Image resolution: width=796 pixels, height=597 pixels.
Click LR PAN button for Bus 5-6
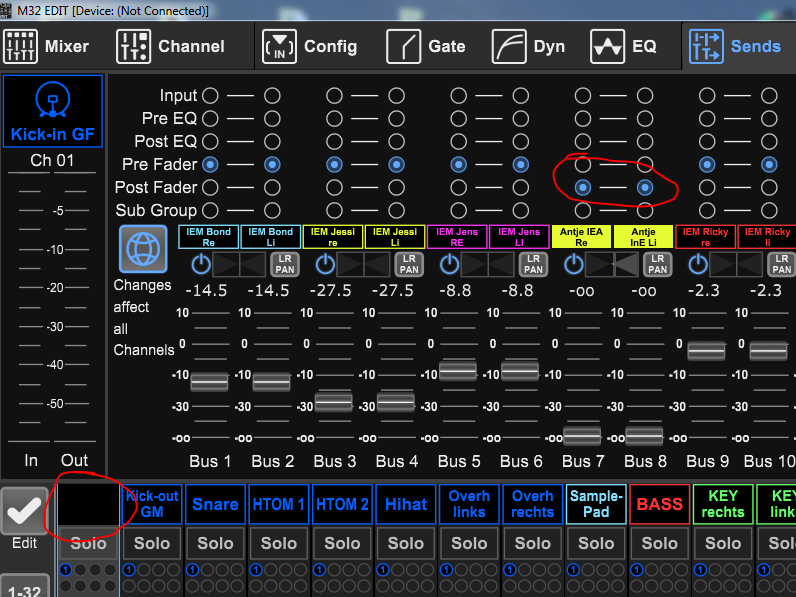coord(533,264)
